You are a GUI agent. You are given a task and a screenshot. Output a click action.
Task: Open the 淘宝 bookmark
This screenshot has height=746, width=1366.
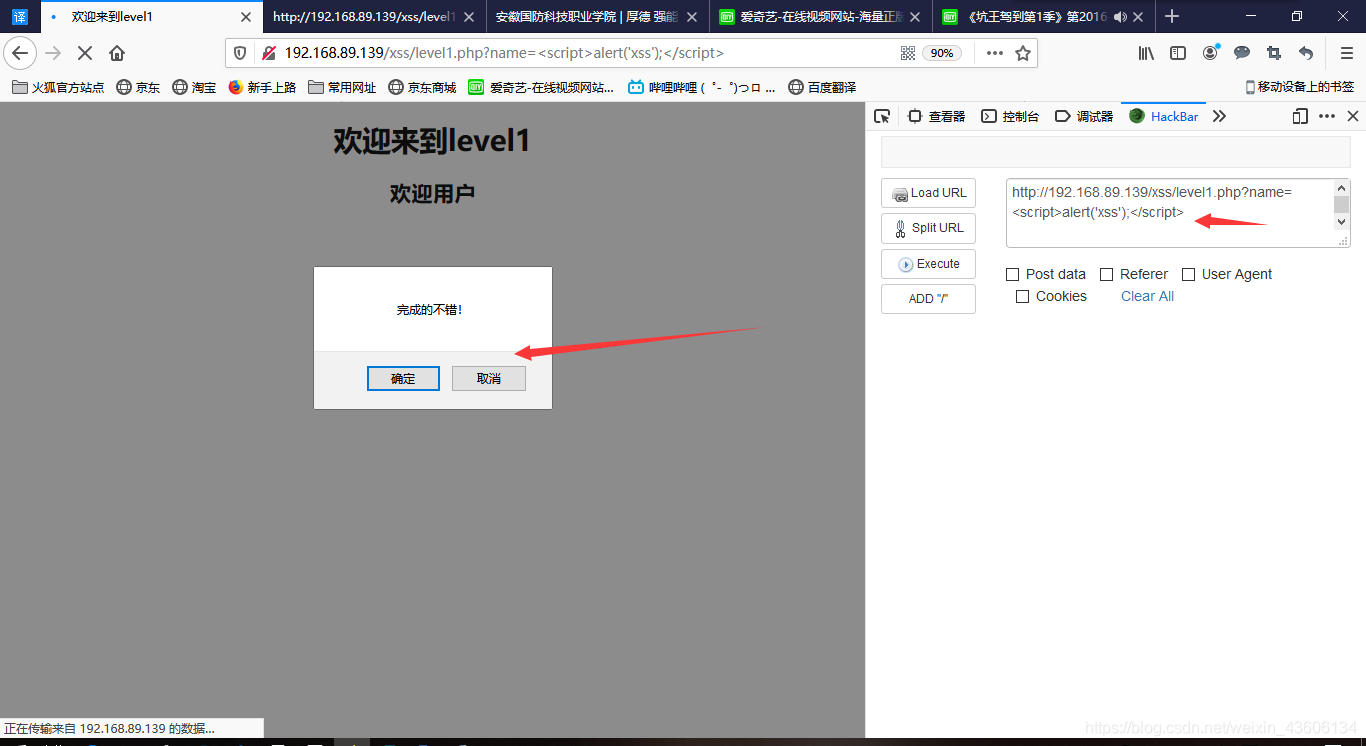(194, 87)
